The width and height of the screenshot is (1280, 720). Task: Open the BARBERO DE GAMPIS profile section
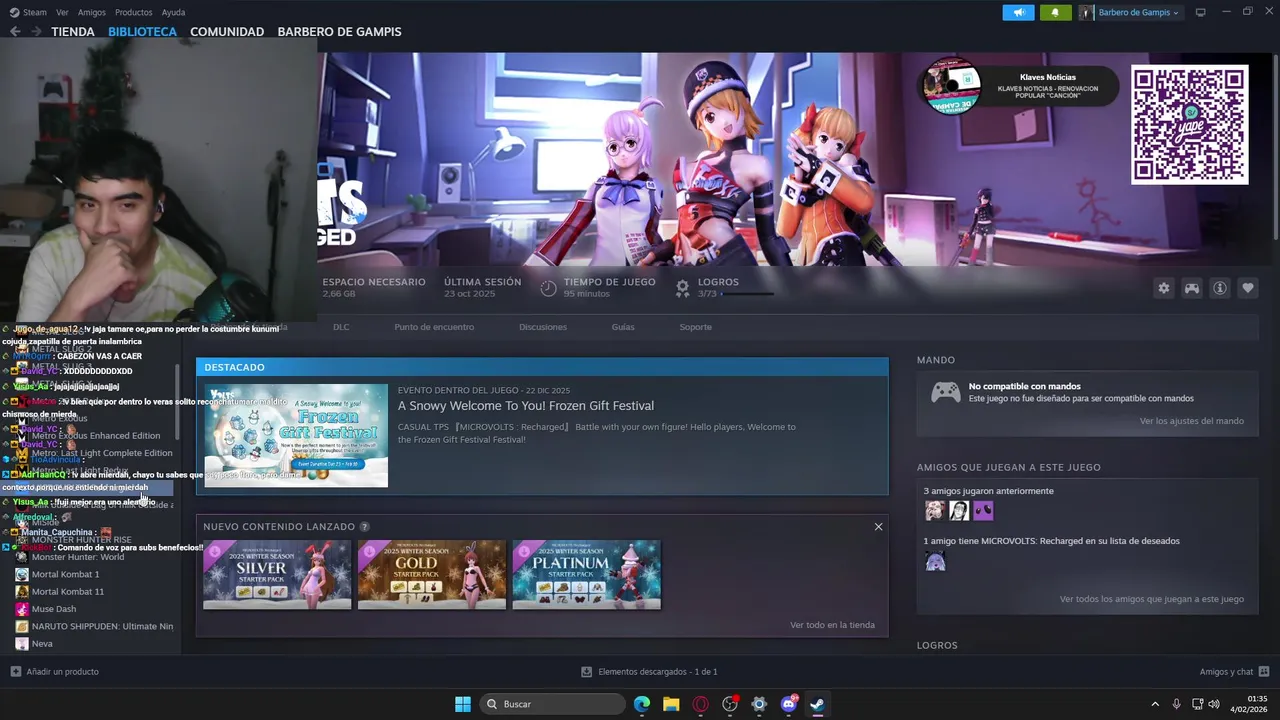point(339,31)
